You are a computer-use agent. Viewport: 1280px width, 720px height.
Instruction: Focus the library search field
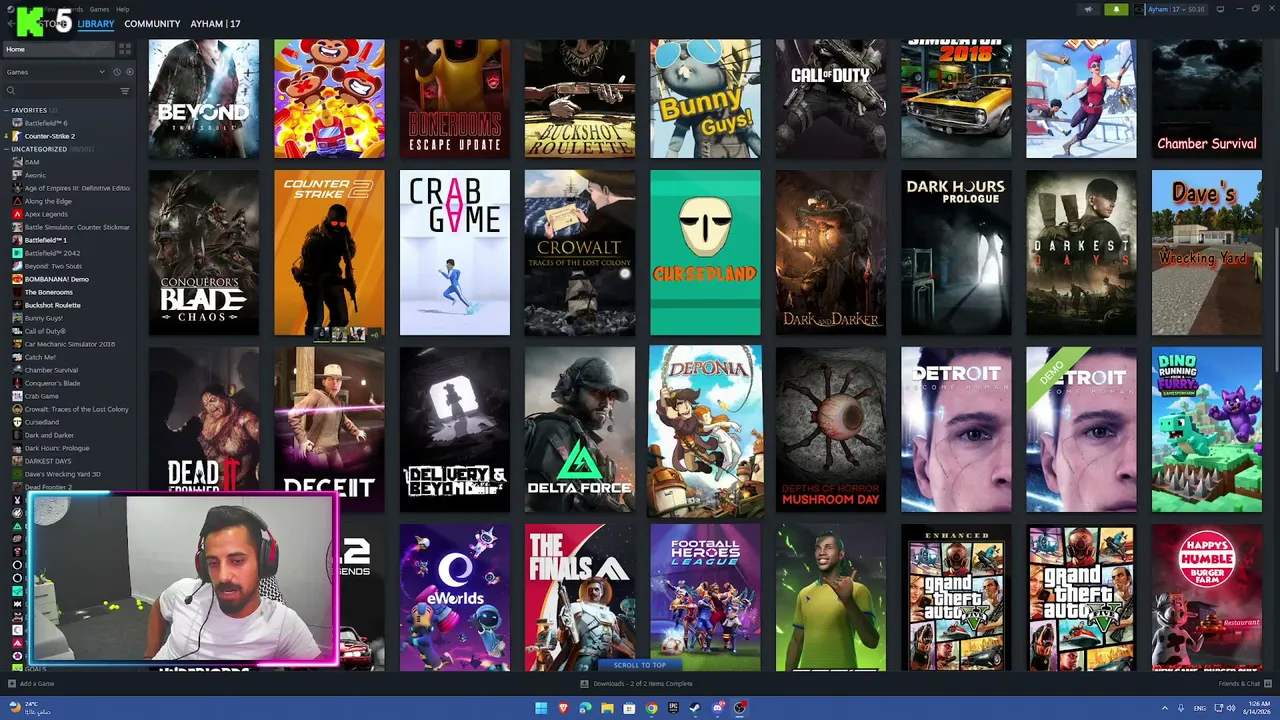[67, 91]
